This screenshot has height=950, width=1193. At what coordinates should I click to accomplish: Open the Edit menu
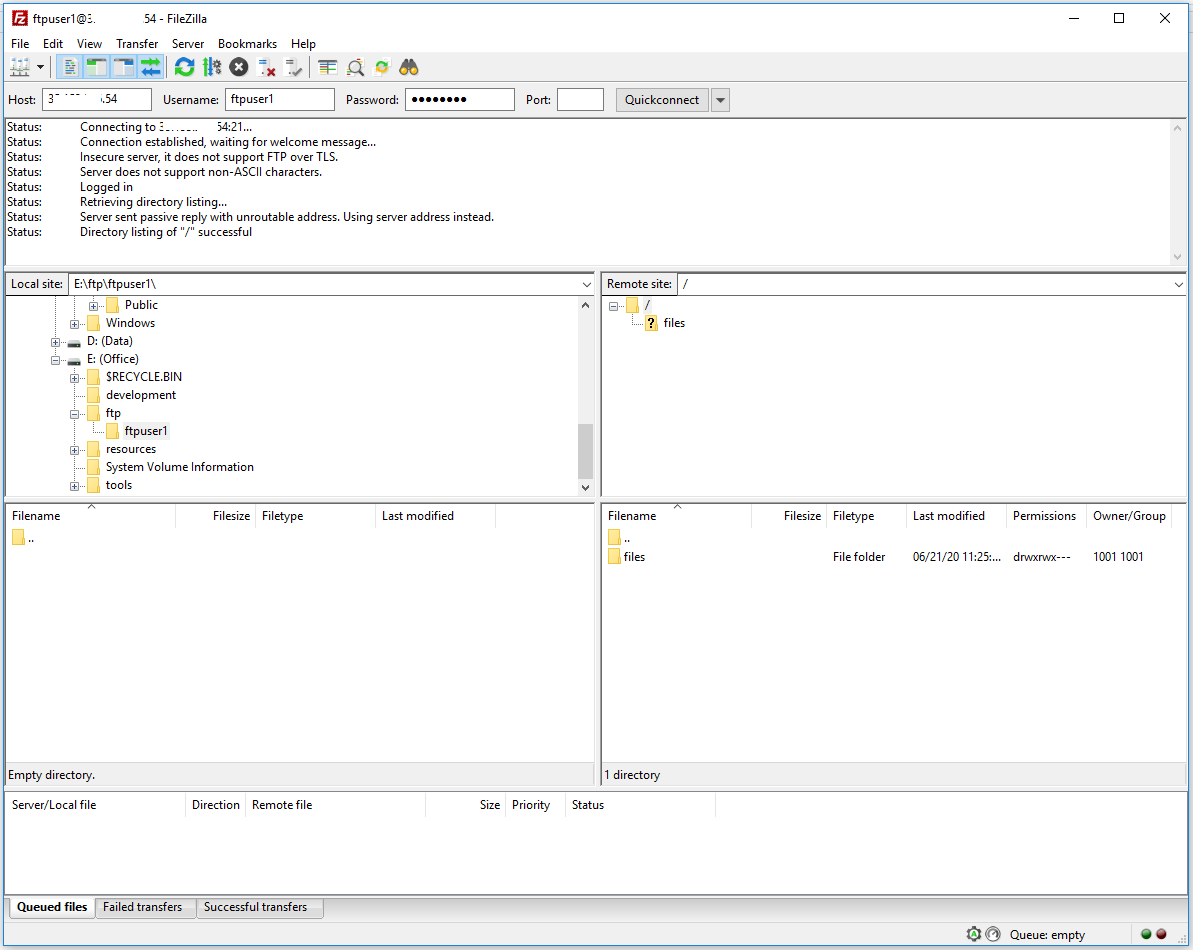pos(52,43)
